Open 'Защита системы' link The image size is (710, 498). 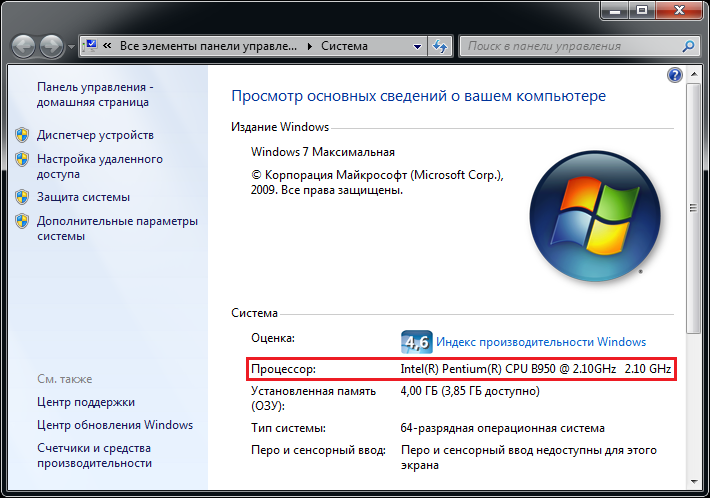click(x=83, y=197)
